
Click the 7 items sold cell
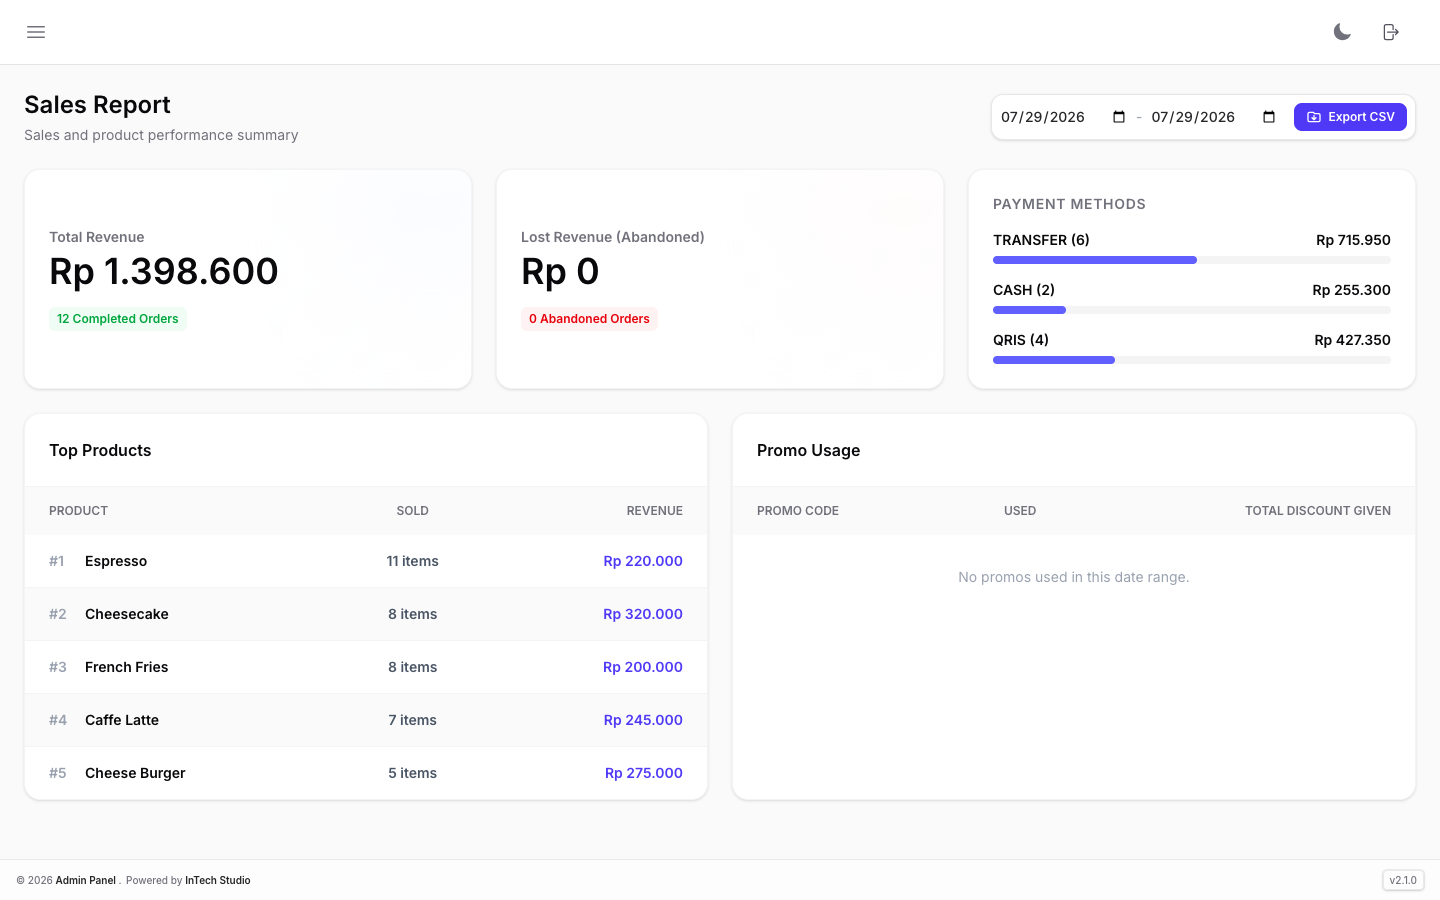point(413,720)
